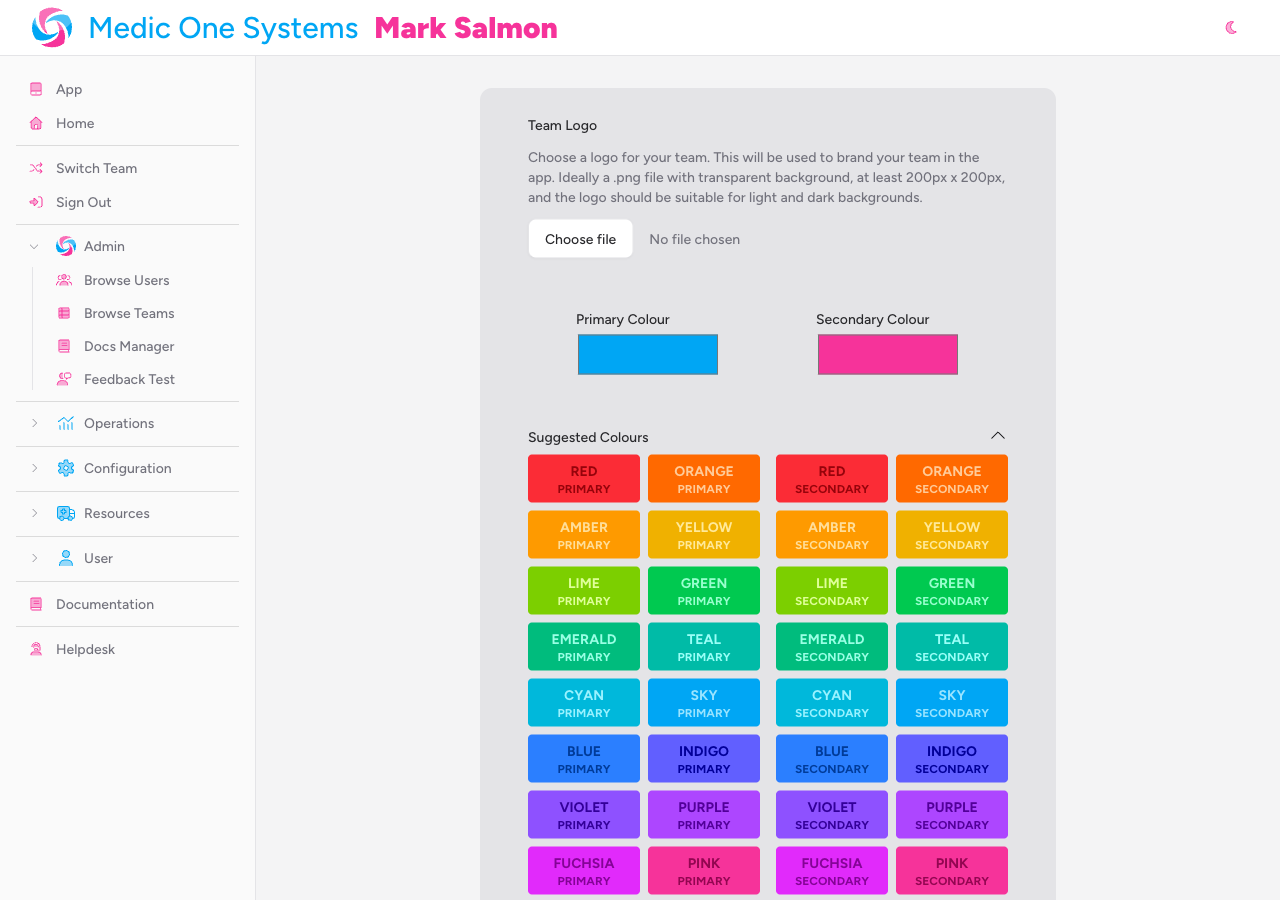This screenshot has height=900, width=1280.
Task: Click the Helpdesk icon
Action: [x=36, y=649]
